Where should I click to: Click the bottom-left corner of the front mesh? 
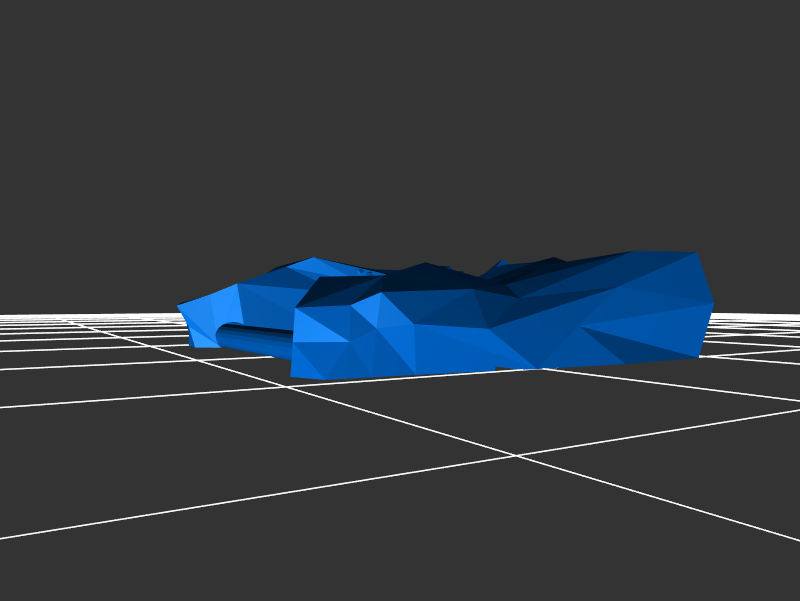(292, 375)
